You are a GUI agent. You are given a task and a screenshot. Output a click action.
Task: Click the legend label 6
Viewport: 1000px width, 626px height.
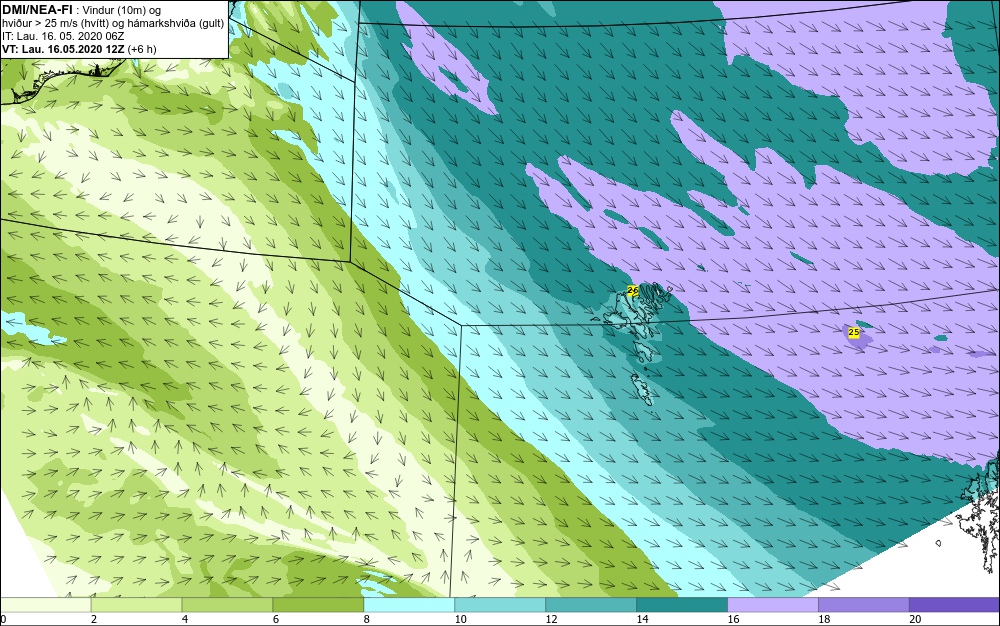click(276, 619)
